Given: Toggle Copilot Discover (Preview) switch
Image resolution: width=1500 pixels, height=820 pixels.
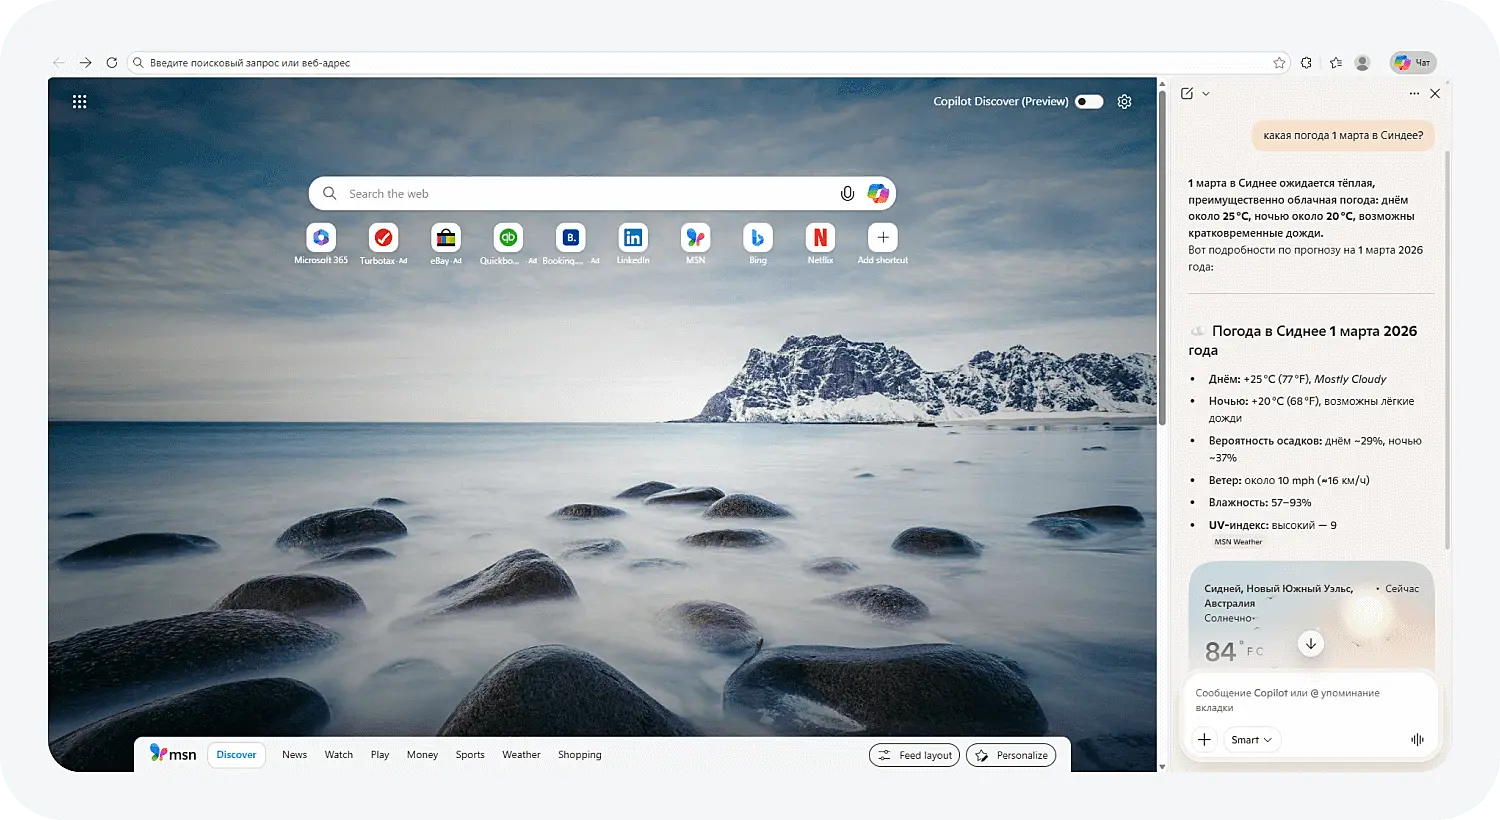Looking at the screenshot, I should [1088, 101].
